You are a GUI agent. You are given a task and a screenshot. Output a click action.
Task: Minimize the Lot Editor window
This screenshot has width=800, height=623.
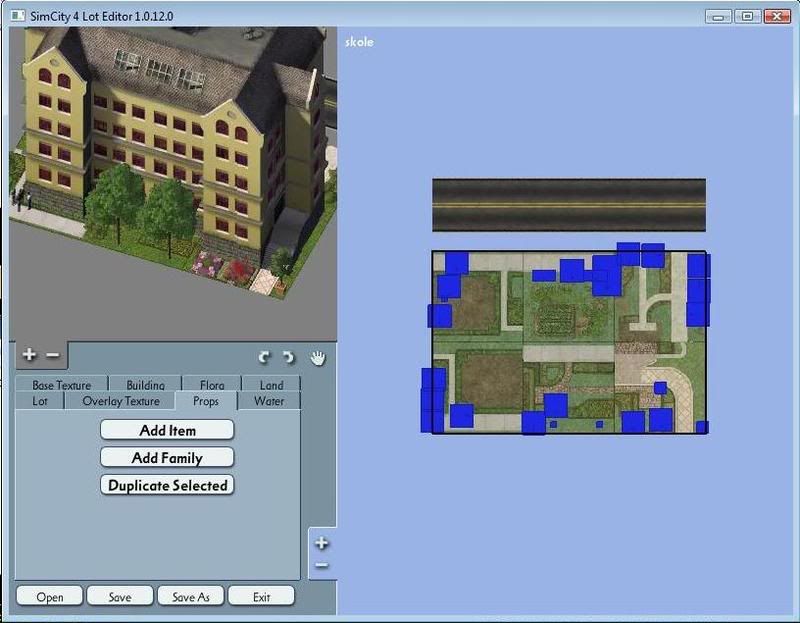718,17
